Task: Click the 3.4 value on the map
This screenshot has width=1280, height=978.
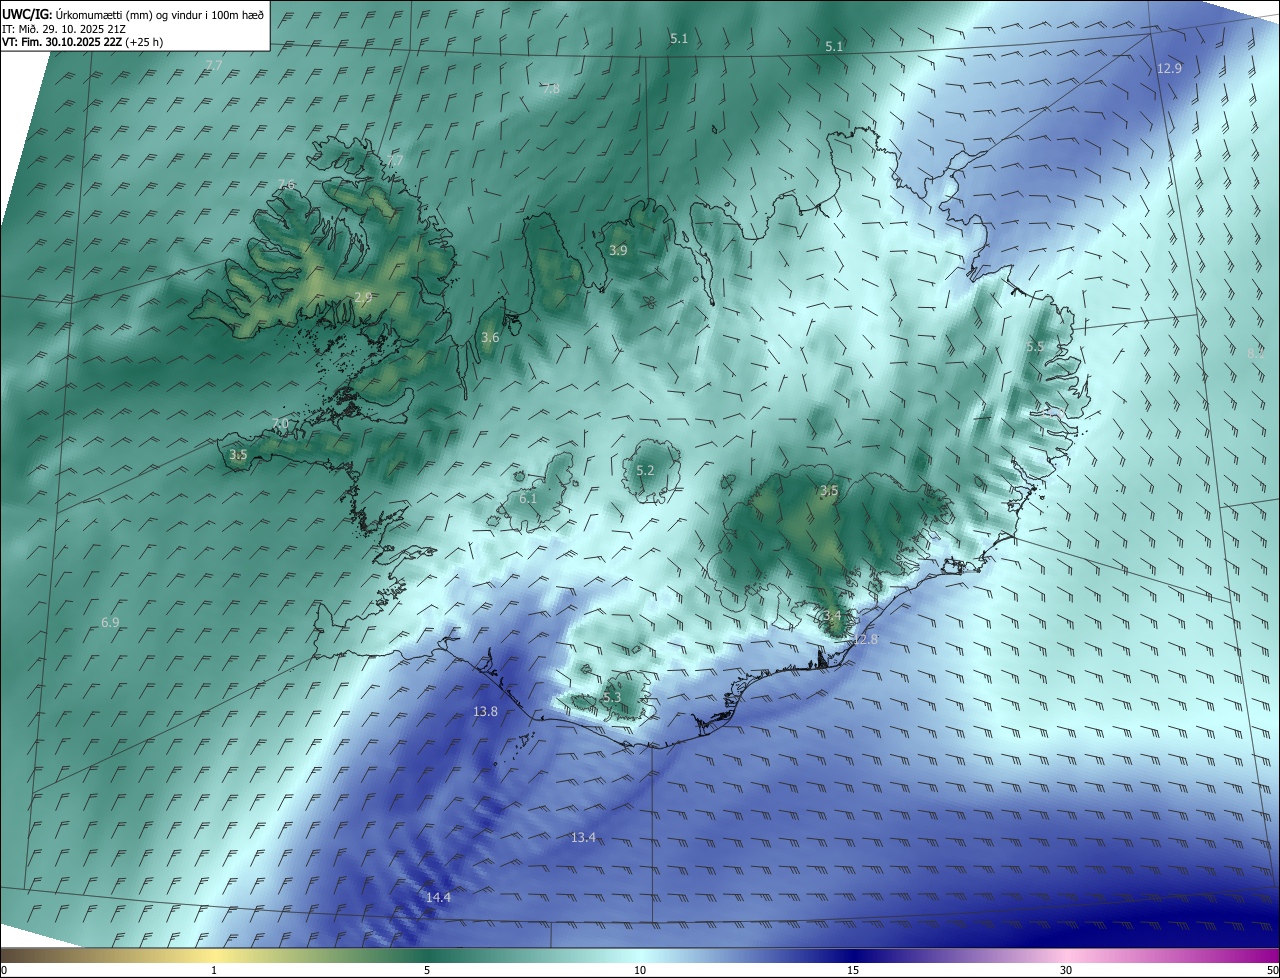Action: tap(831, 615)
